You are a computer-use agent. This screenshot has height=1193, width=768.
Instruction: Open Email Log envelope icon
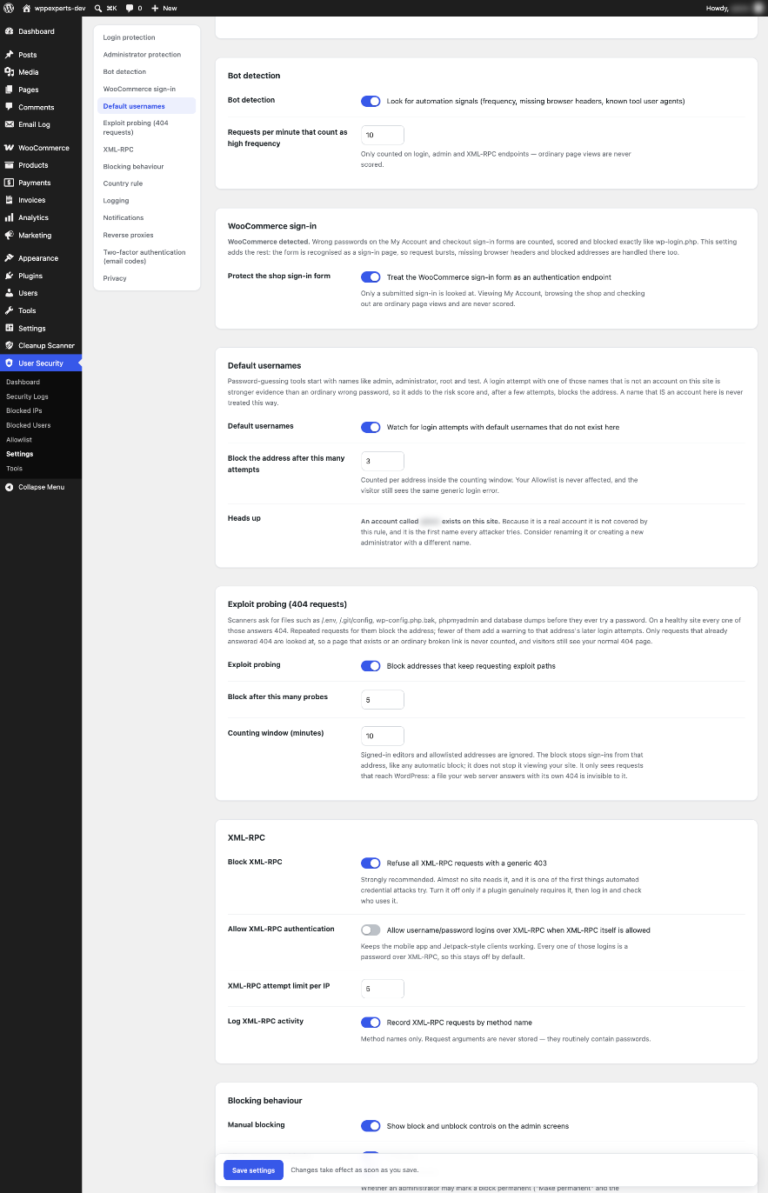pyautogui.click(x=9, y=124)
